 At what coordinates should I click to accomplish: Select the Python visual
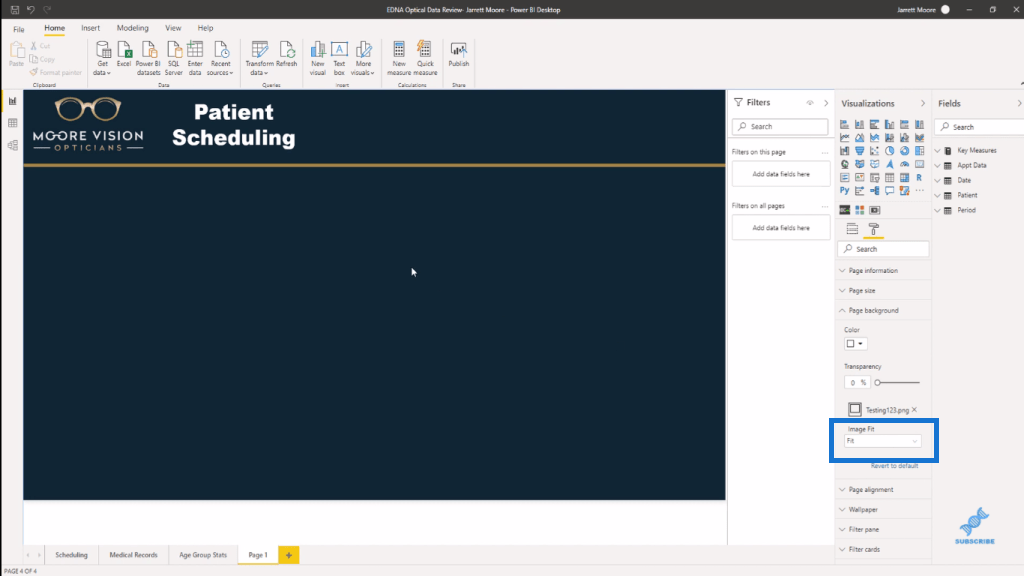pyautogui.click(x=844, y=191)
